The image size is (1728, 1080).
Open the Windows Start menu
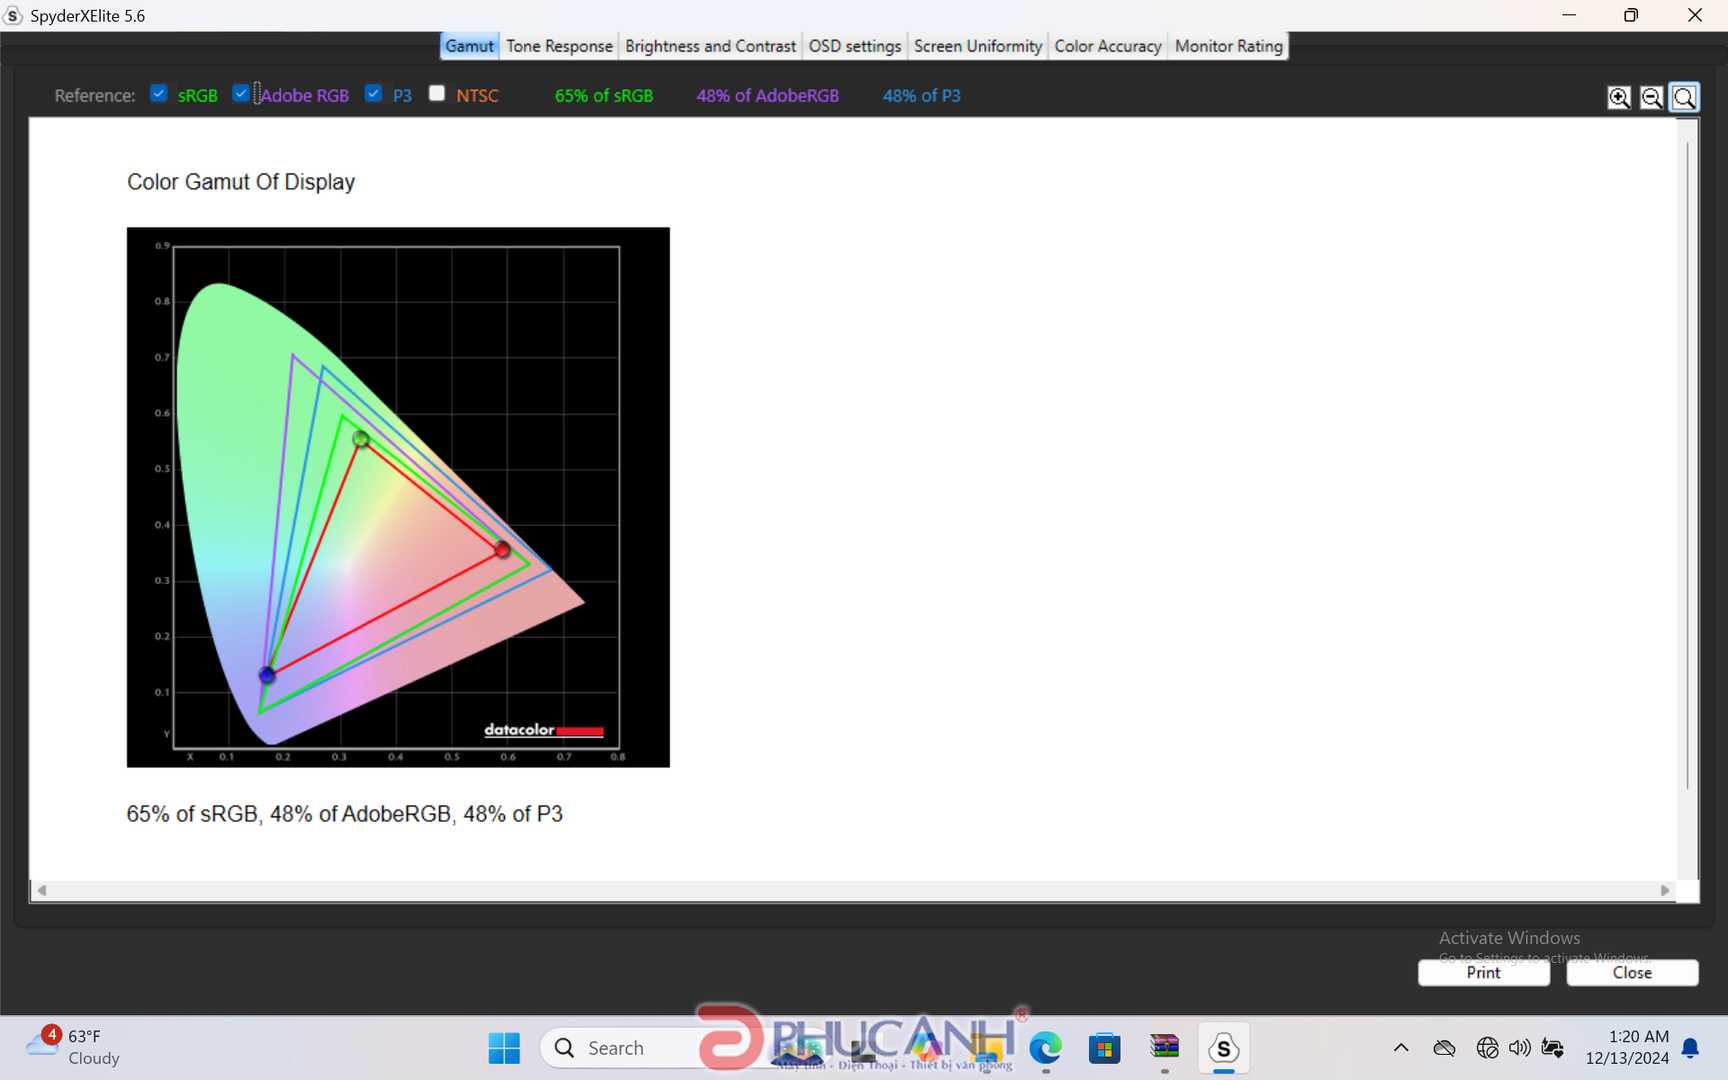(x=504, y=1048)
